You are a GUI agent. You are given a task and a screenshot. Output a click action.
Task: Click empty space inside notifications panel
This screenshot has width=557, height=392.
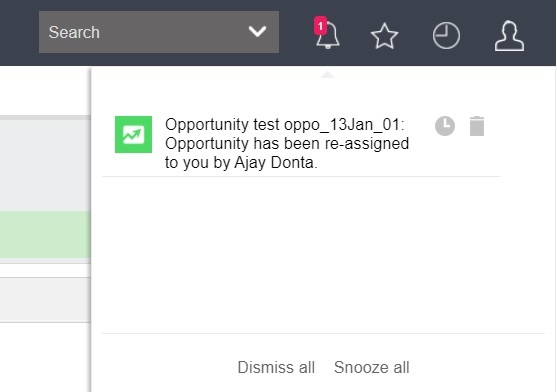[x=323, y=256]
